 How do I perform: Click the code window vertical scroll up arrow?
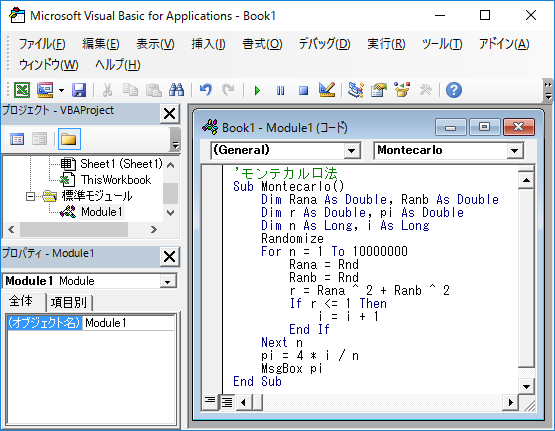point(526,180)
